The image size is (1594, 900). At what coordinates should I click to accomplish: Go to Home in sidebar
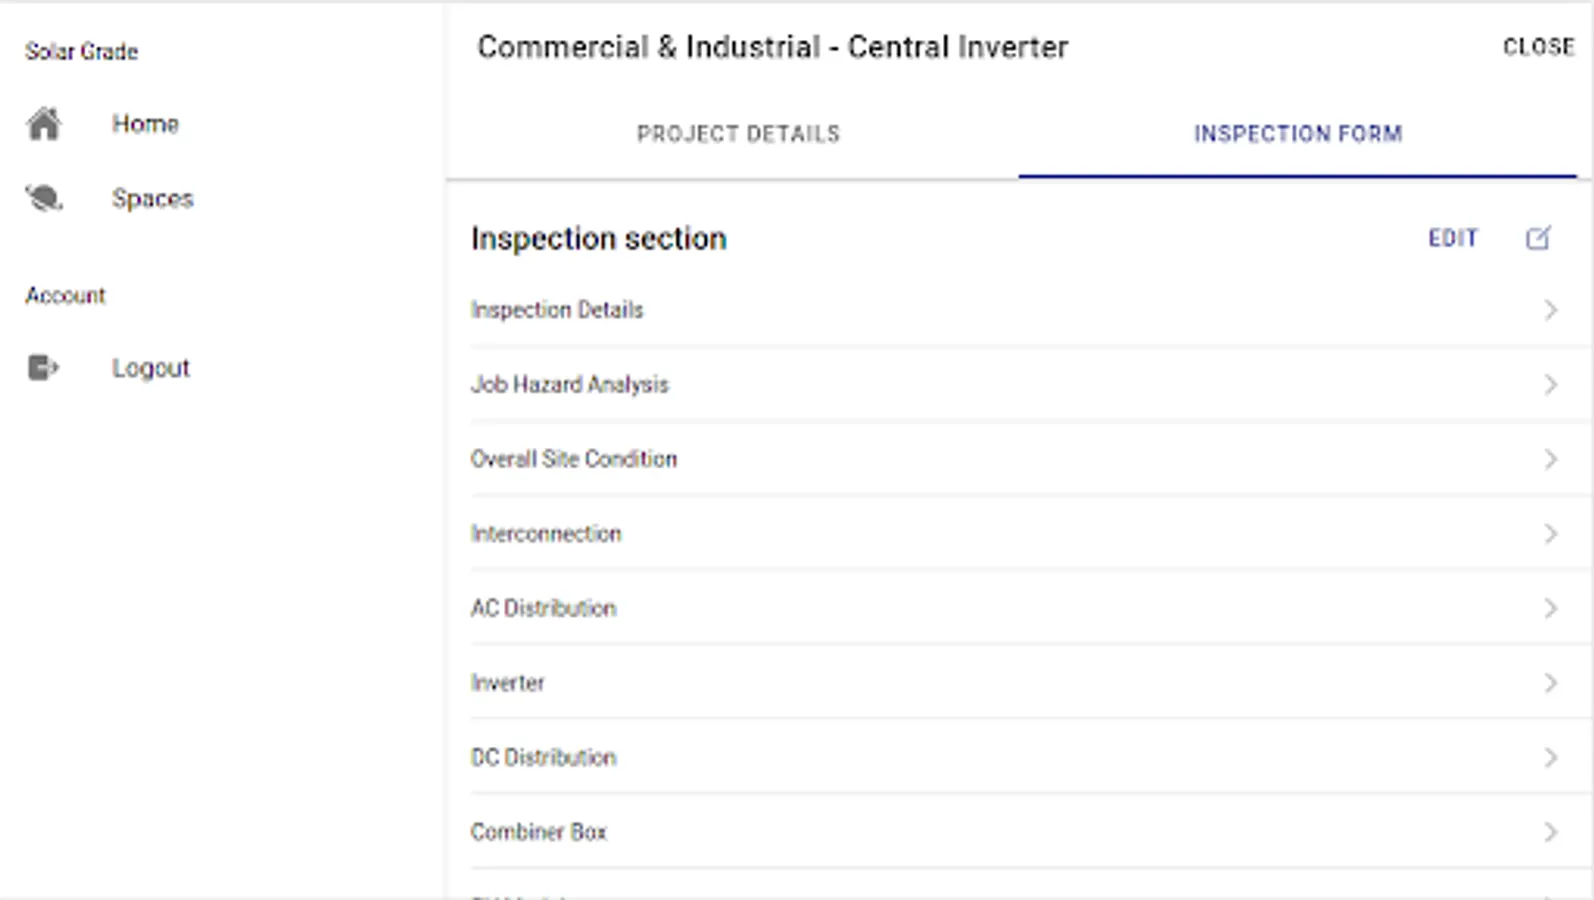[x=145, y=124]
